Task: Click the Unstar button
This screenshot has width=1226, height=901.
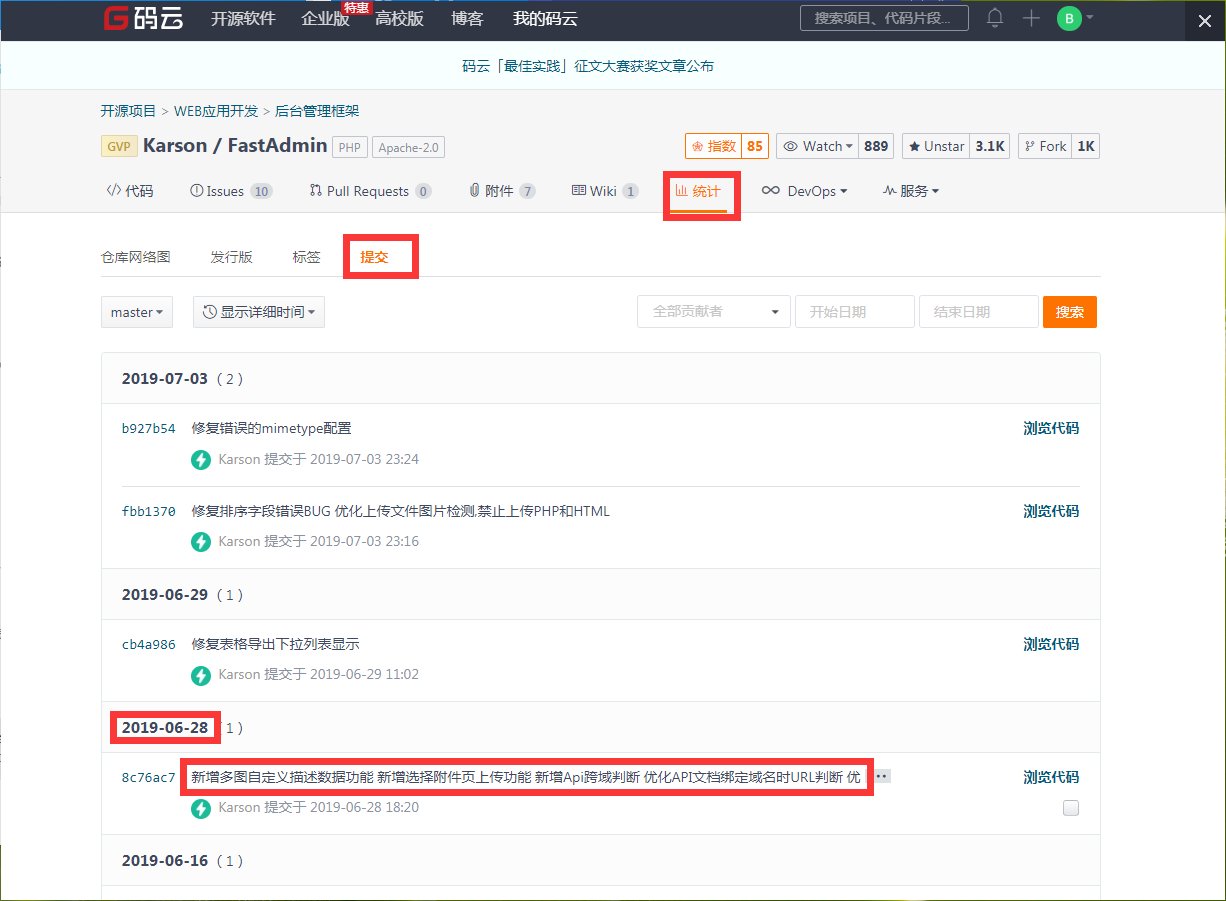Action: 936,146
